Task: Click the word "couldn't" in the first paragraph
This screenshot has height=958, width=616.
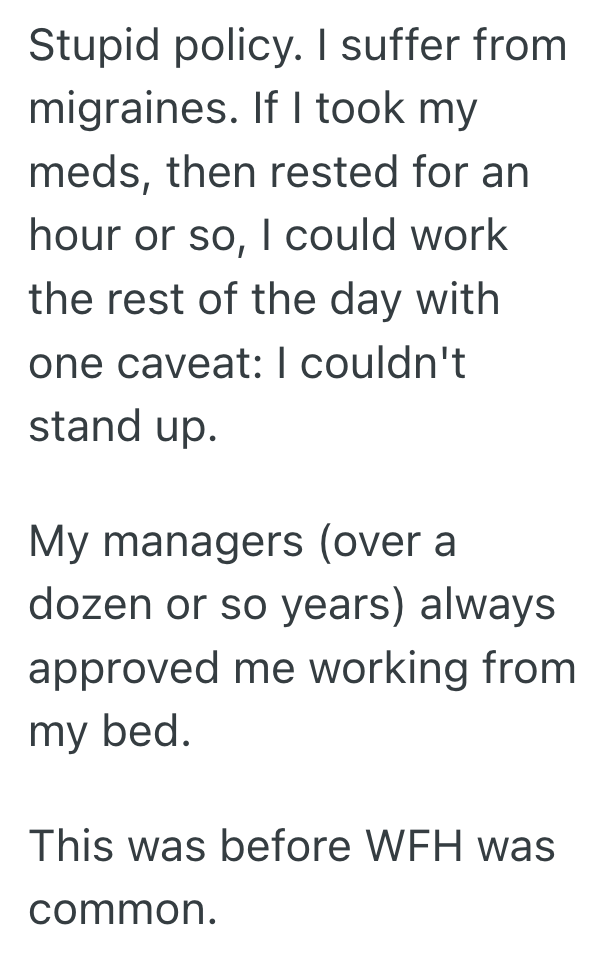Action: point(382,362)
